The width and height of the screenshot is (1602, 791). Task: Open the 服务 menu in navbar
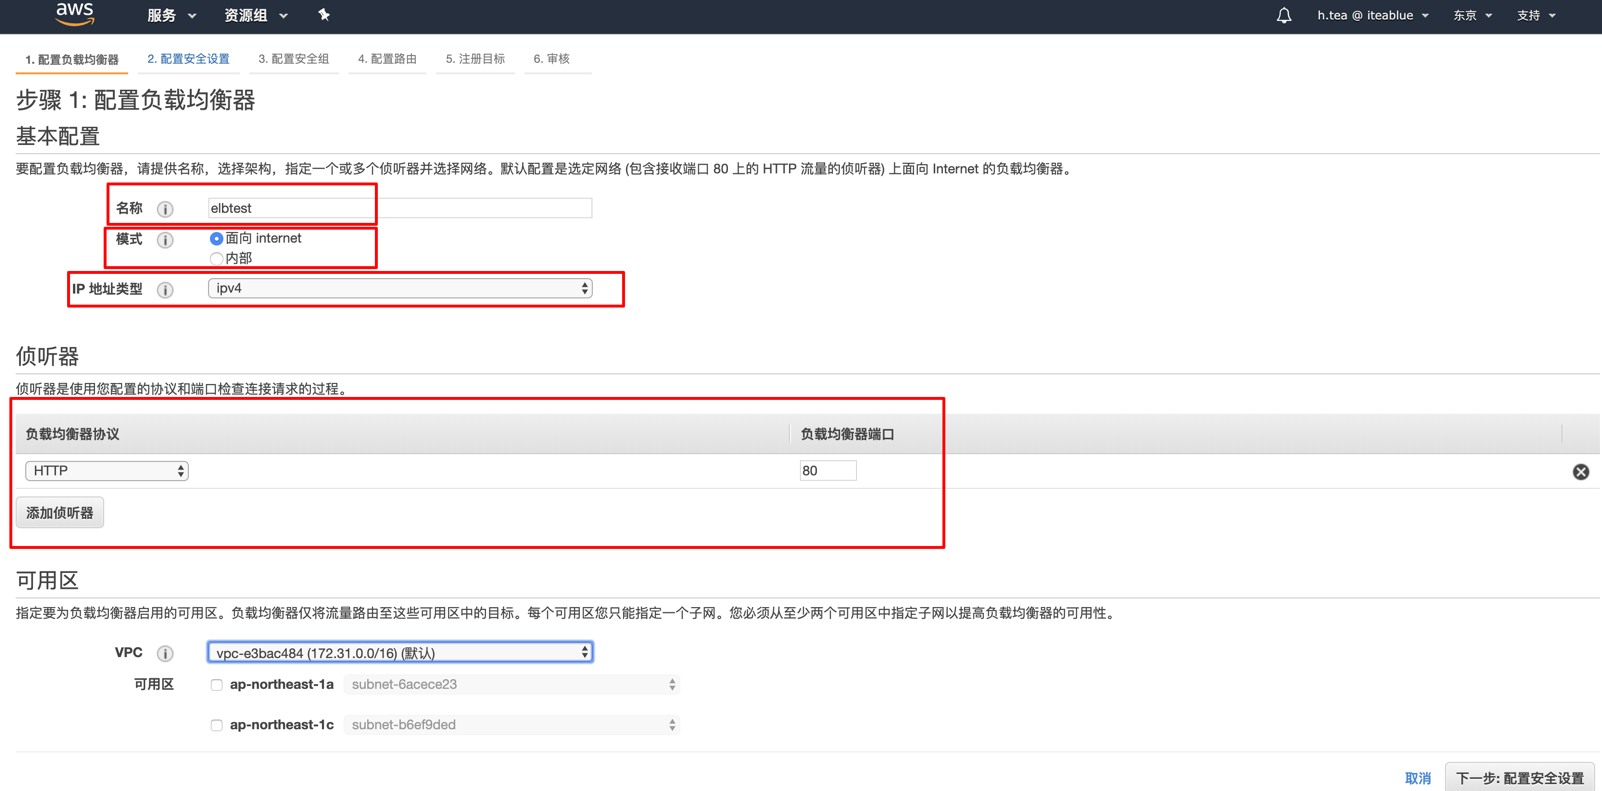click(171, 16)
